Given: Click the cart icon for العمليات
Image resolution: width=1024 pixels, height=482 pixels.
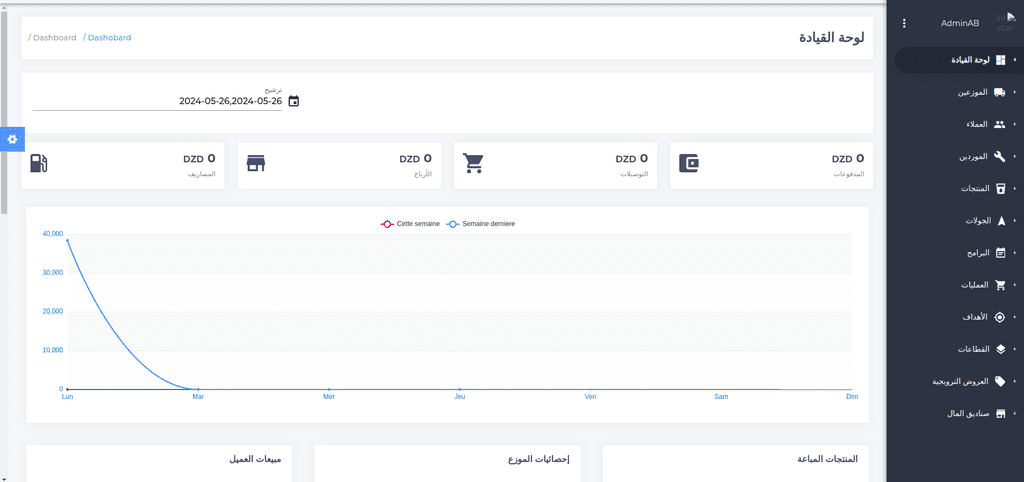Looking at the screenshot, I should coord(1000,285).
